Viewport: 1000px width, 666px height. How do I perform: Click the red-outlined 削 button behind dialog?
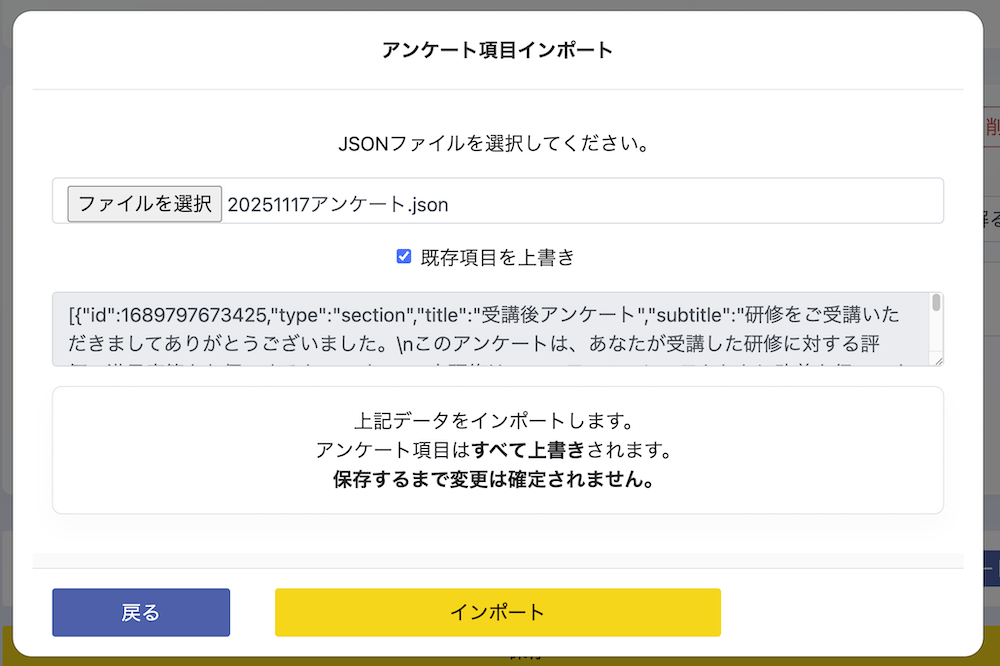pyautogui.click(x=991, y=128)
